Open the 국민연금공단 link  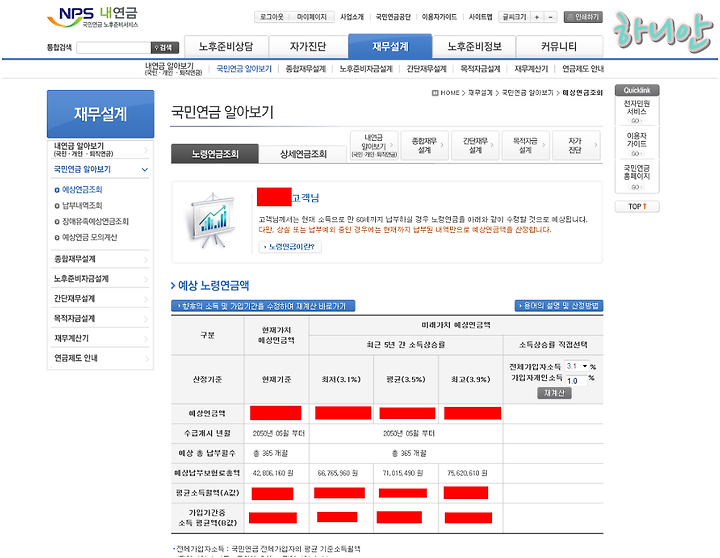point(393,17)
